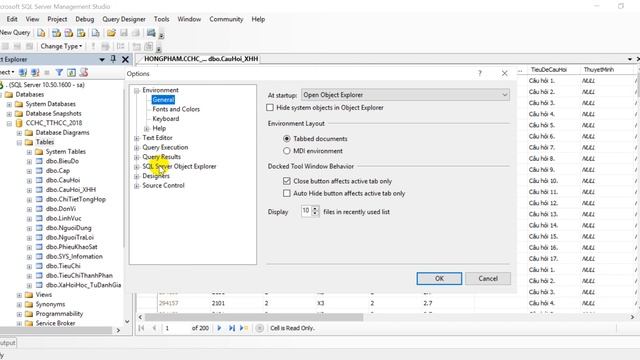Click the Open File folder icon in toolbar
The height and width of the screenshot is (360, 640).
(111, 33)
